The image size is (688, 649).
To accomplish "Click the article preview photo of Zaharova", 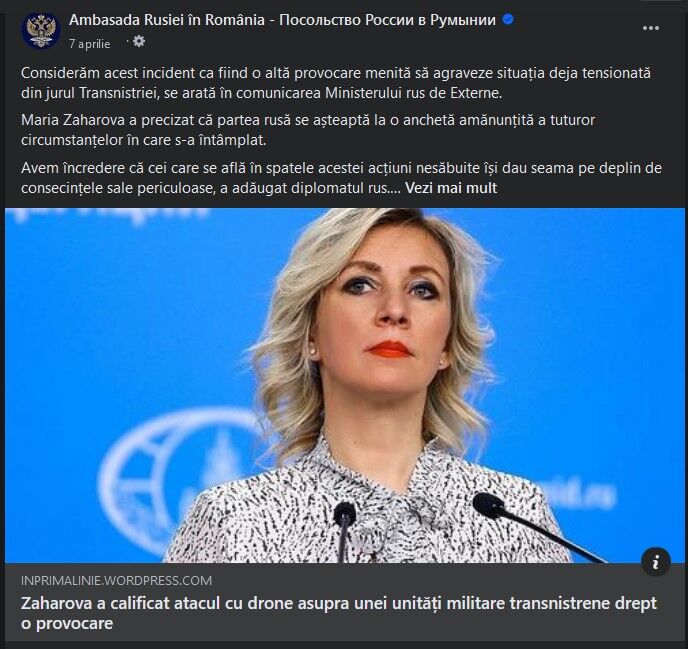I will tap(344, 385).
